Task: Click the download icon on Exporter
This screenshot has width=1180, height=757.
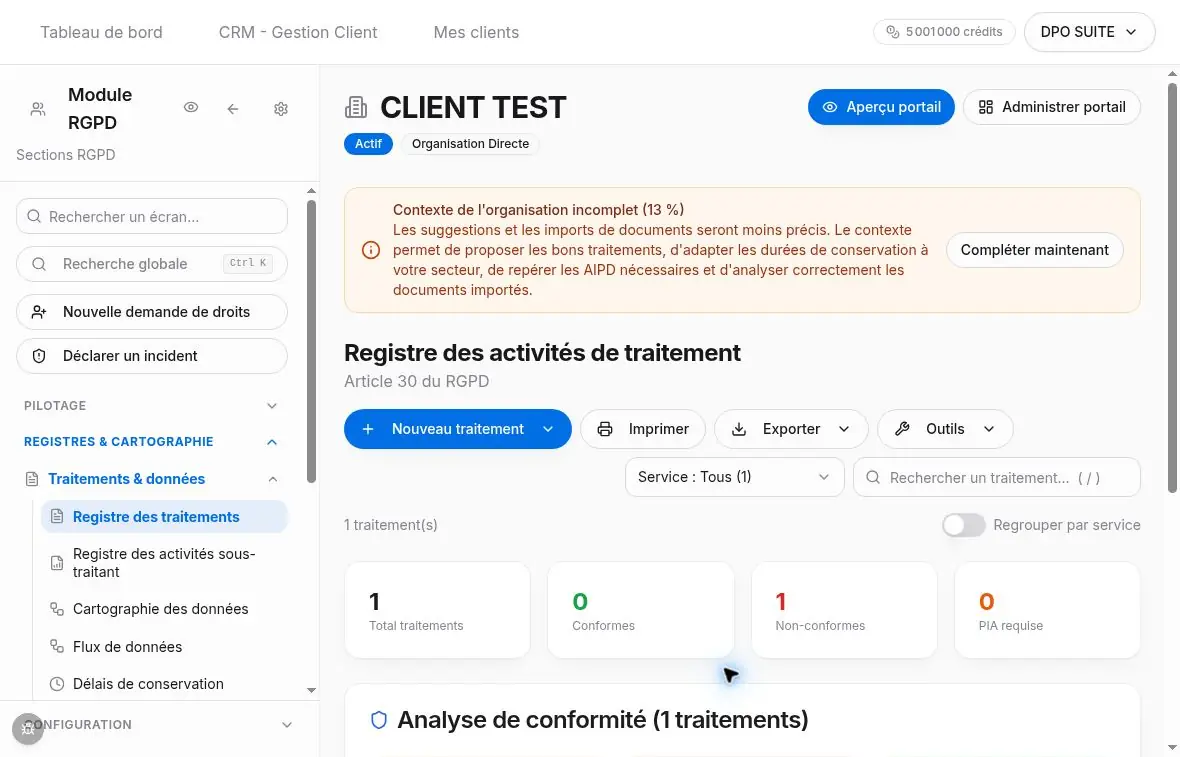Action: coord(739,429)
